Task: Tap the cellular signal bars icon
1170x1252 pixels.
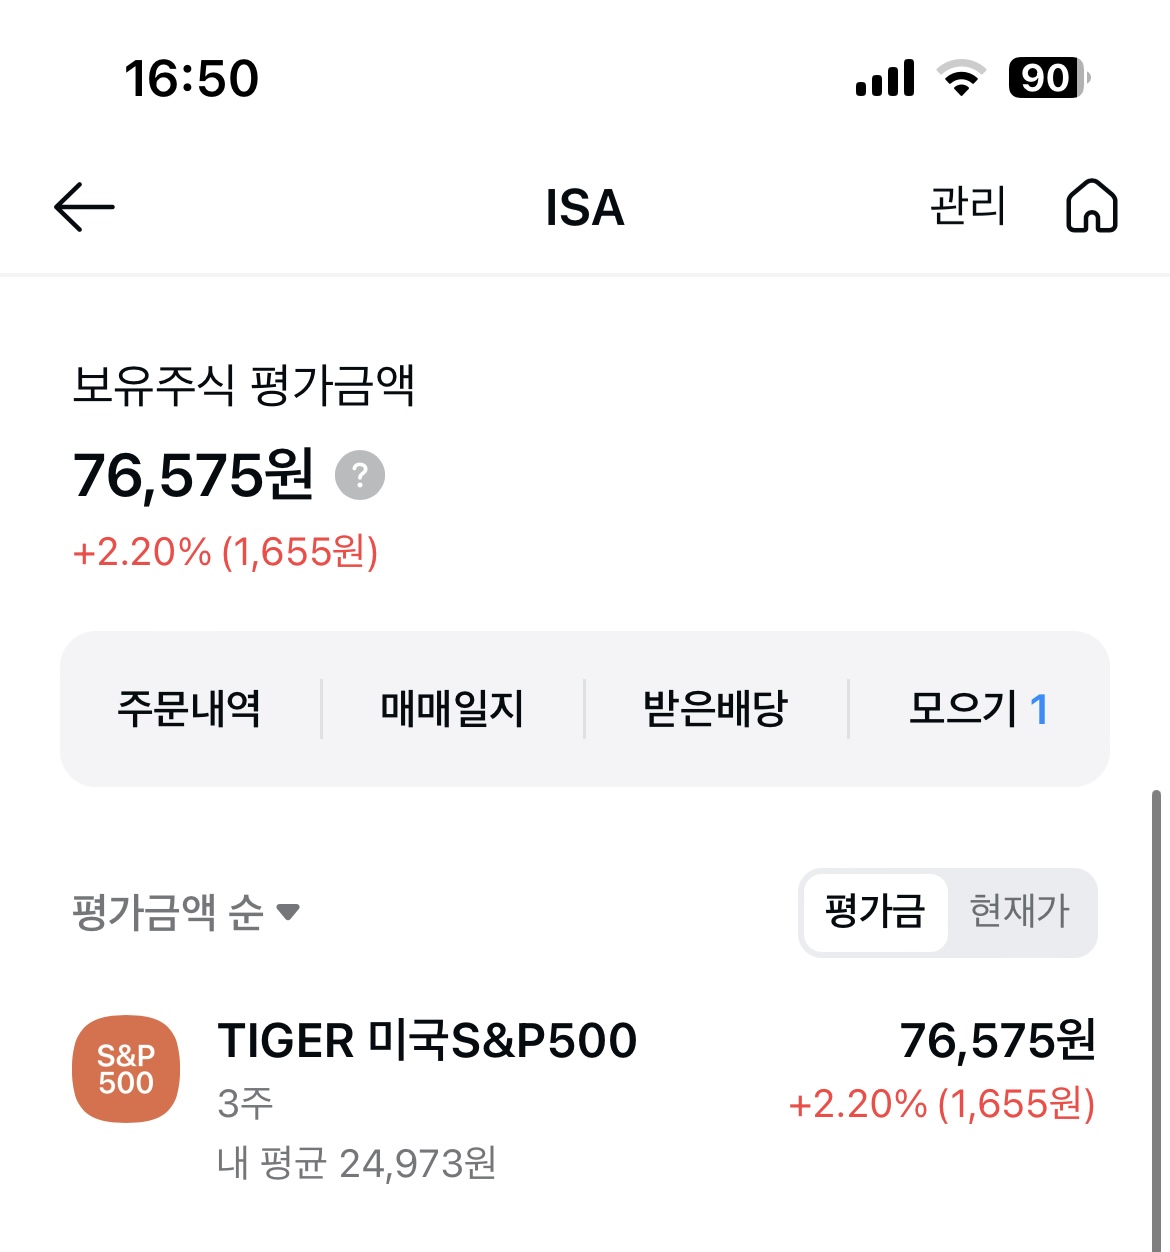Action: coord(885,78)
